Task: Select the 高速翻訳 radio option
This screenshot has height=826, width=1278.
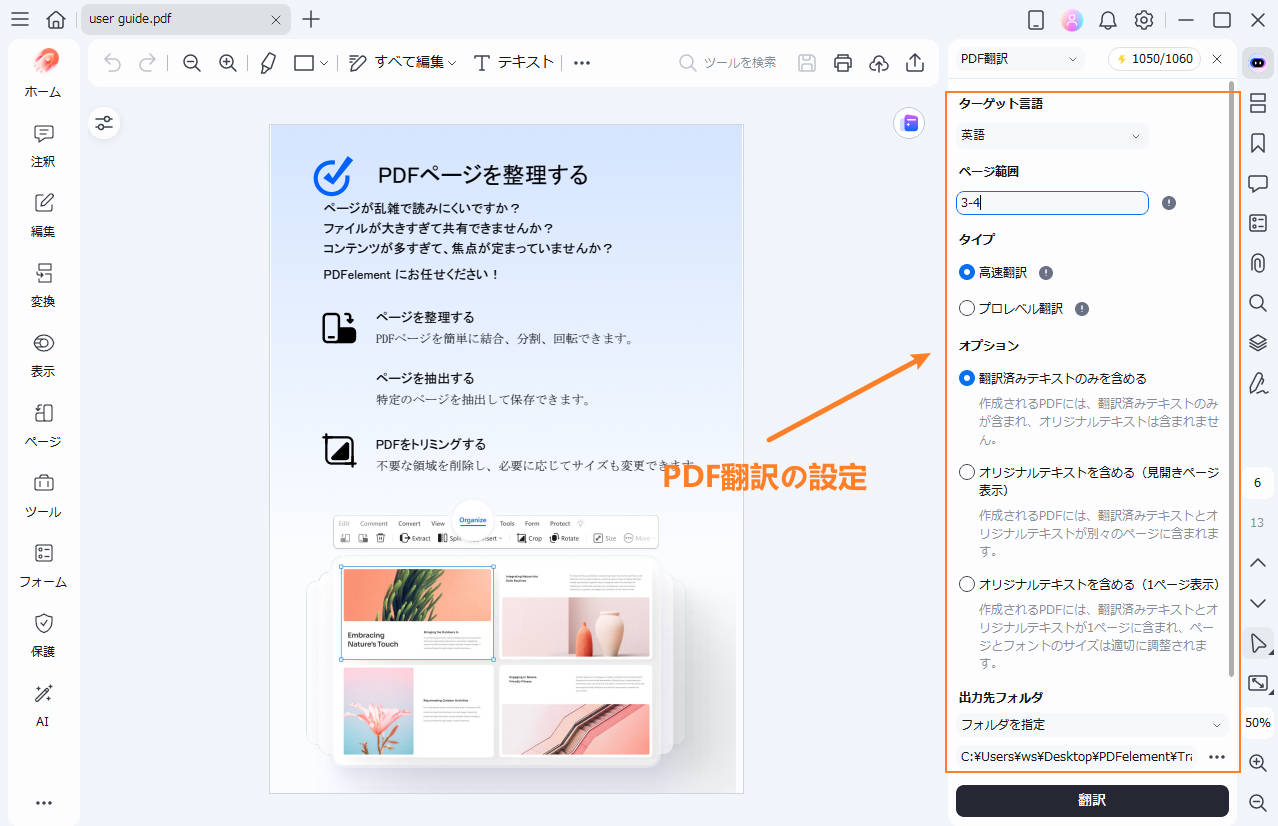Action: (966, 271)
